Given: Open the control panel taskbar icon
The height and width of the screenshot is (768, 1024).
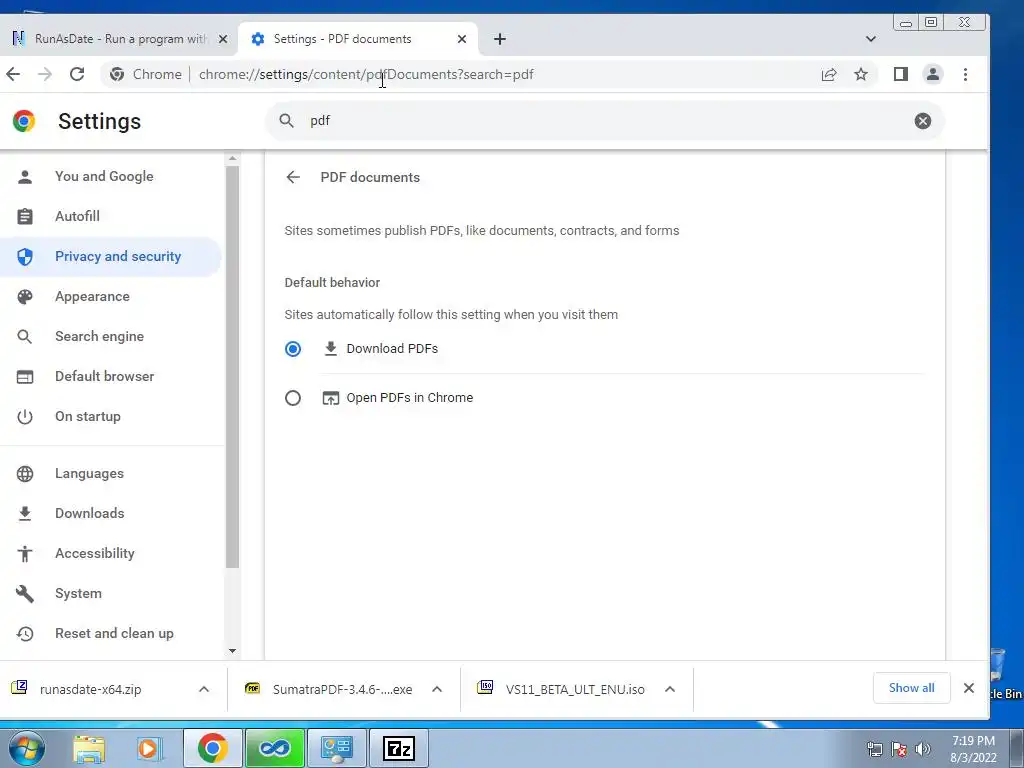Looking at the screenshot, I should pos(337,748).
